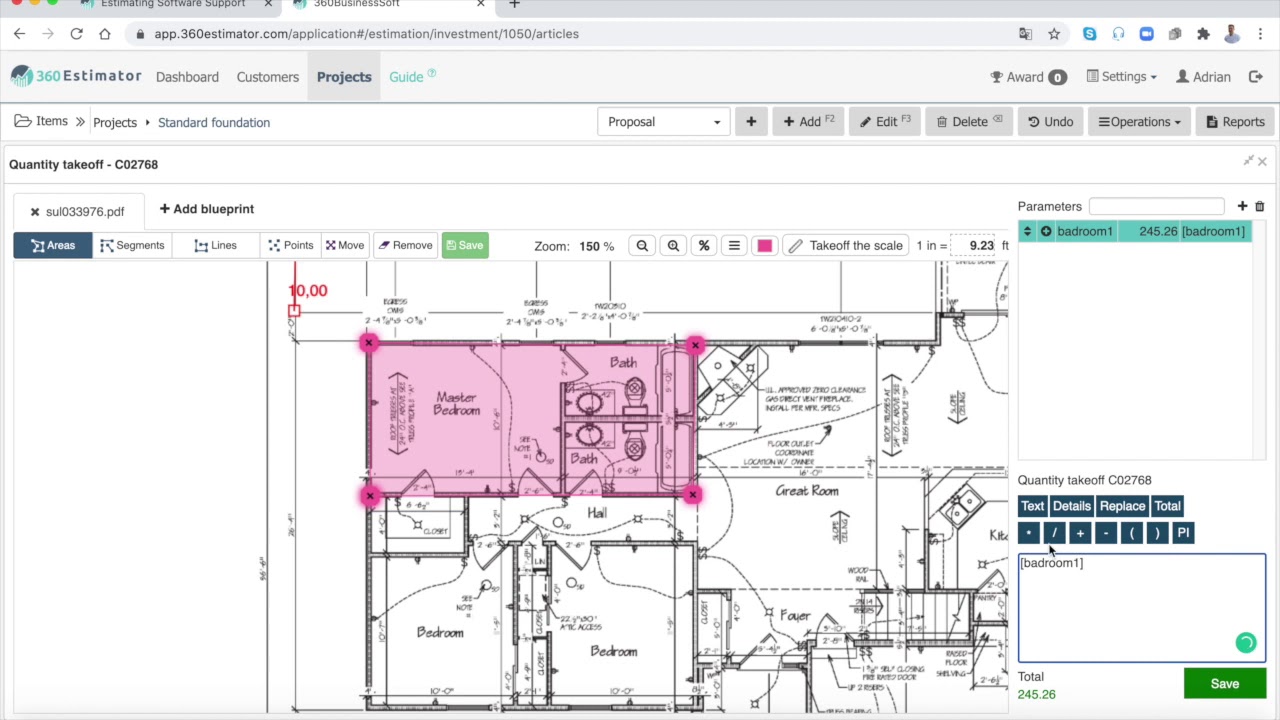
Task: Undo the last action
Action: [1050, 122]
